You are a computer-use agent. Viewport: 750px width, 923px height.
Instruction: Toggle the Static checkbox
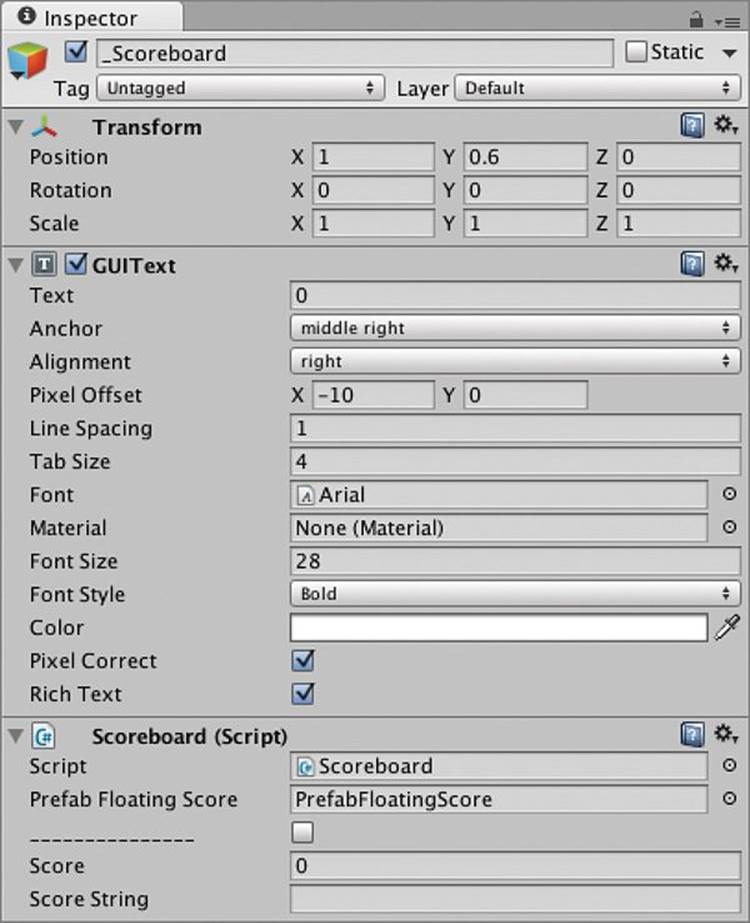coord(636,52)
